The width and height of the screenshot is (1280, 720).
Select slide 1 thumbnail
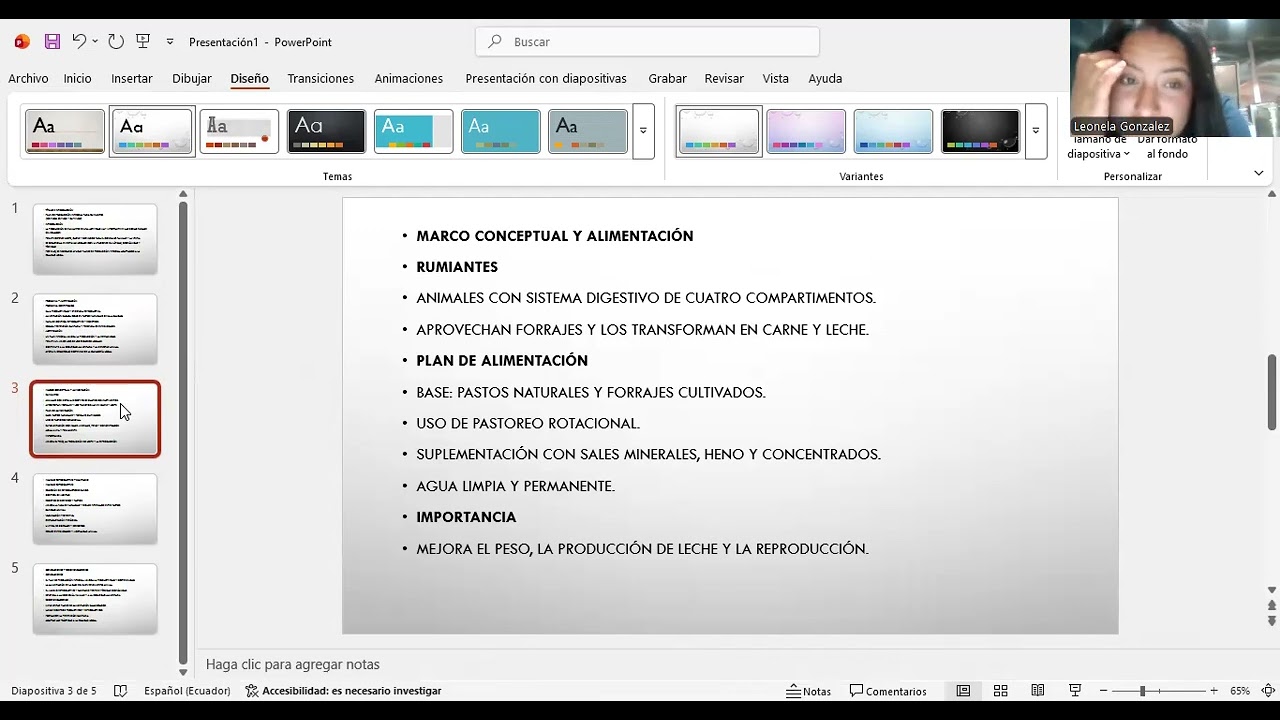point(95,239)
